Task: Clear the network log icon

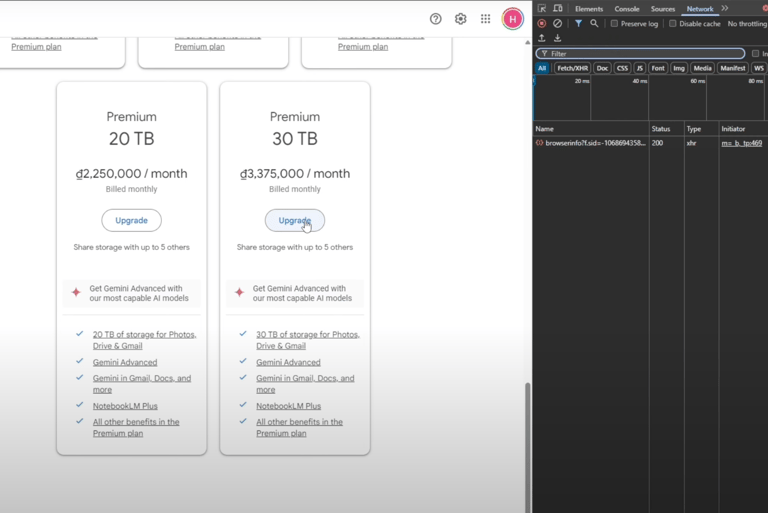Action: coord(557,23)
